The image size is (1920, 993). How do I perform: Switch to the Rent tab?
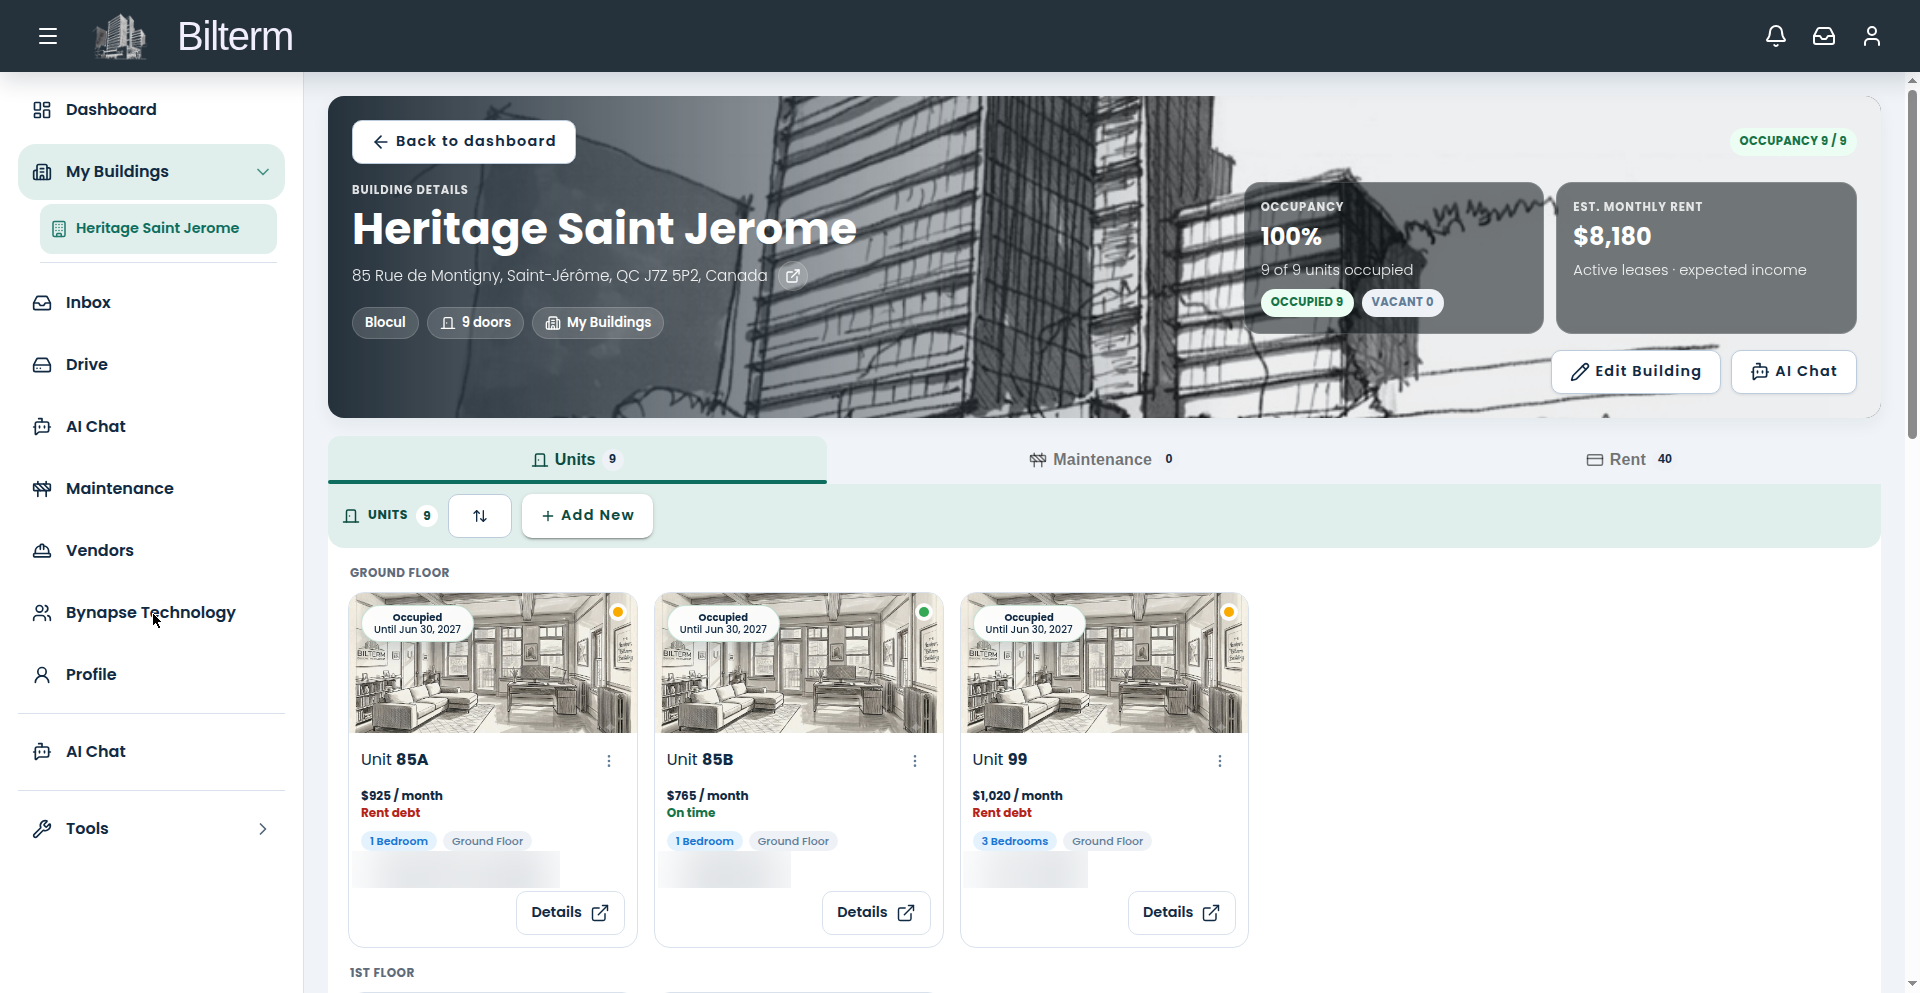pyautogui.click(x=1629, y=460)
